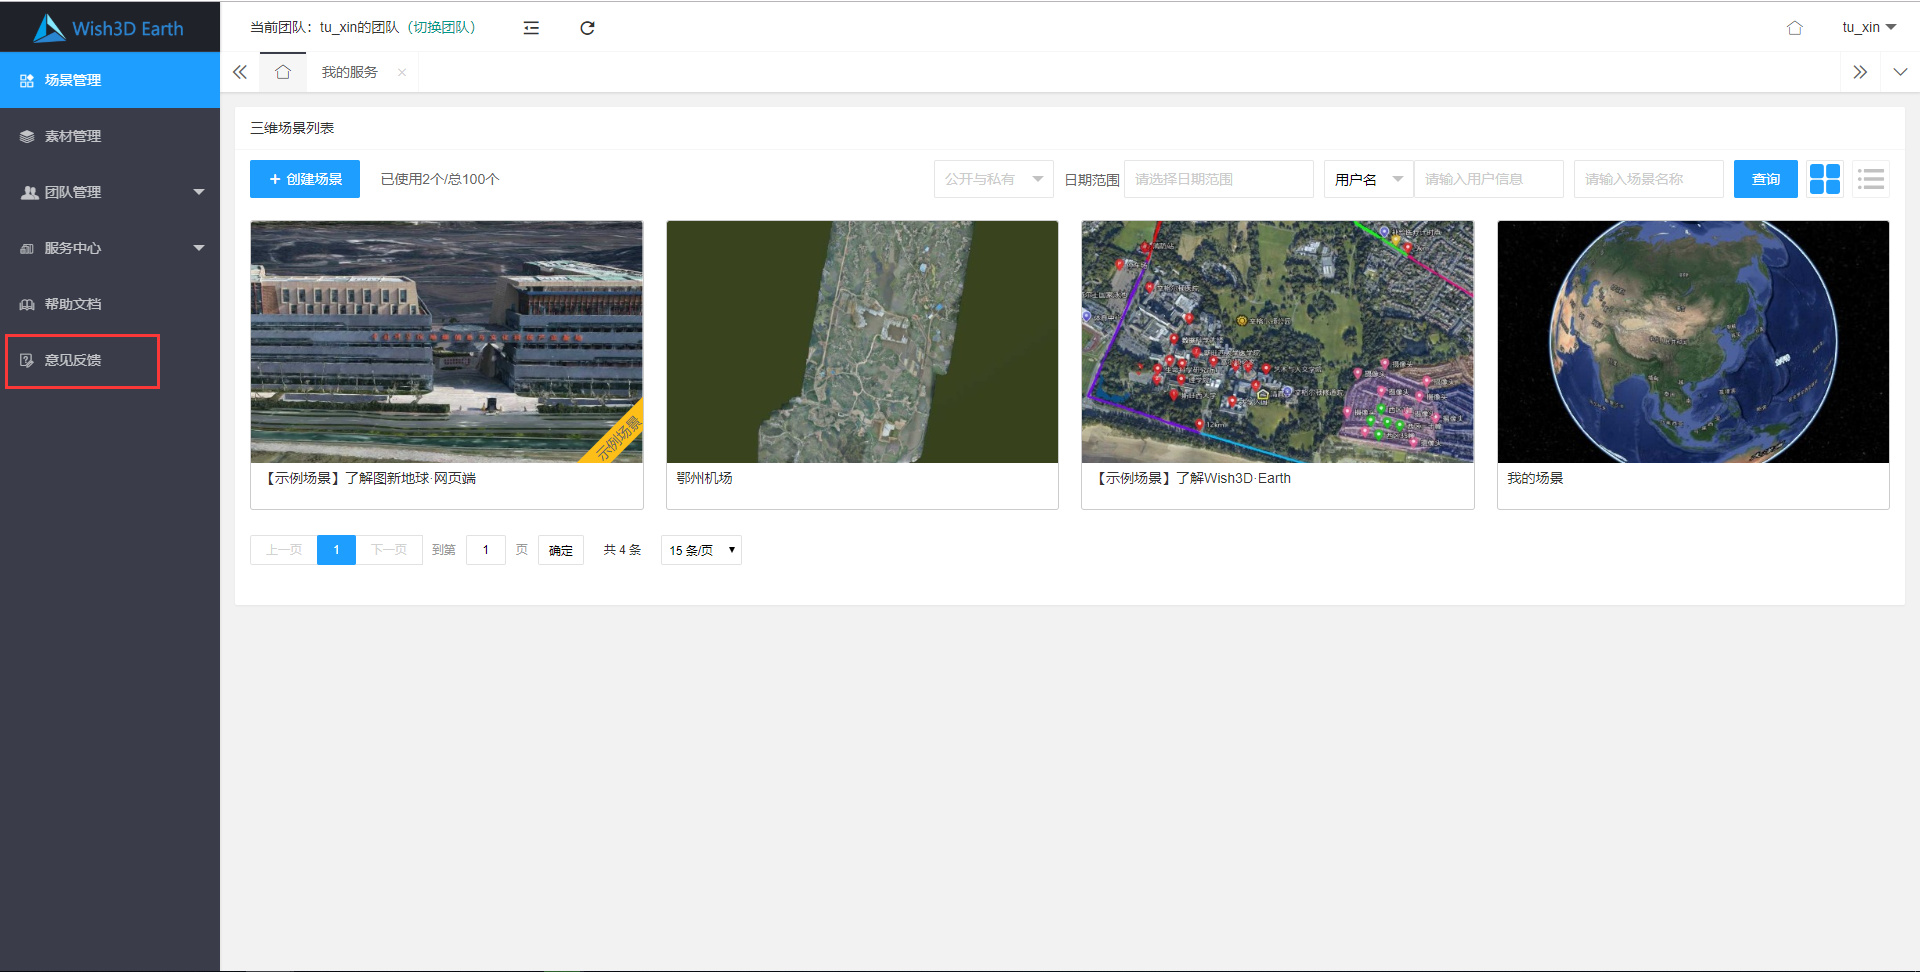Click the refresh icon in top bar
Viewport: 1920px width, 972px height.
587,28
